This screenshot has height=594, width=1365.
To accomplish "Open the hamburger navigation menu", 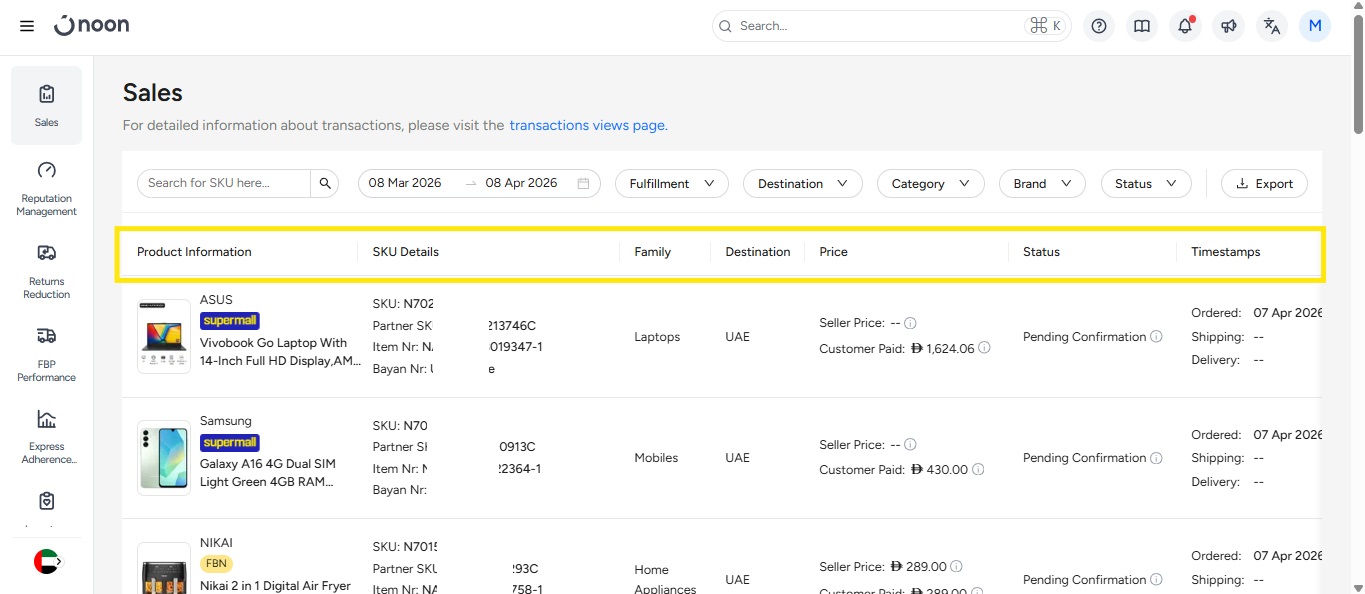I will click(27, 26).
